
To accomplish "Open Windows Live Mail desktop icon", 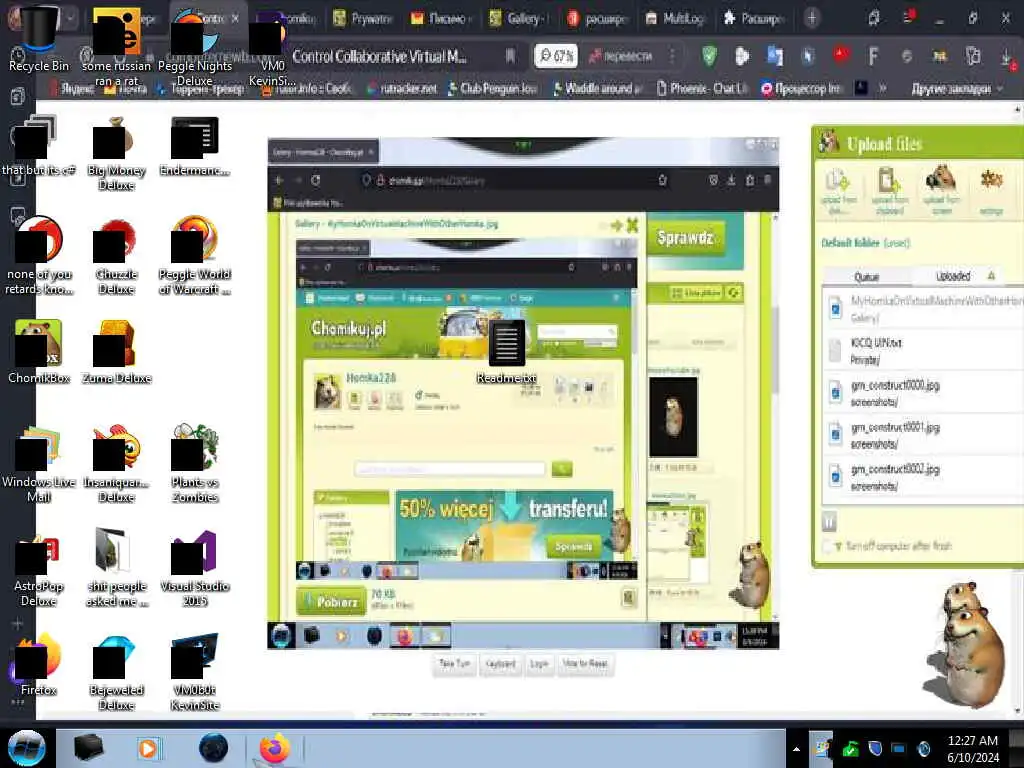I will click(x=39, y=464).
